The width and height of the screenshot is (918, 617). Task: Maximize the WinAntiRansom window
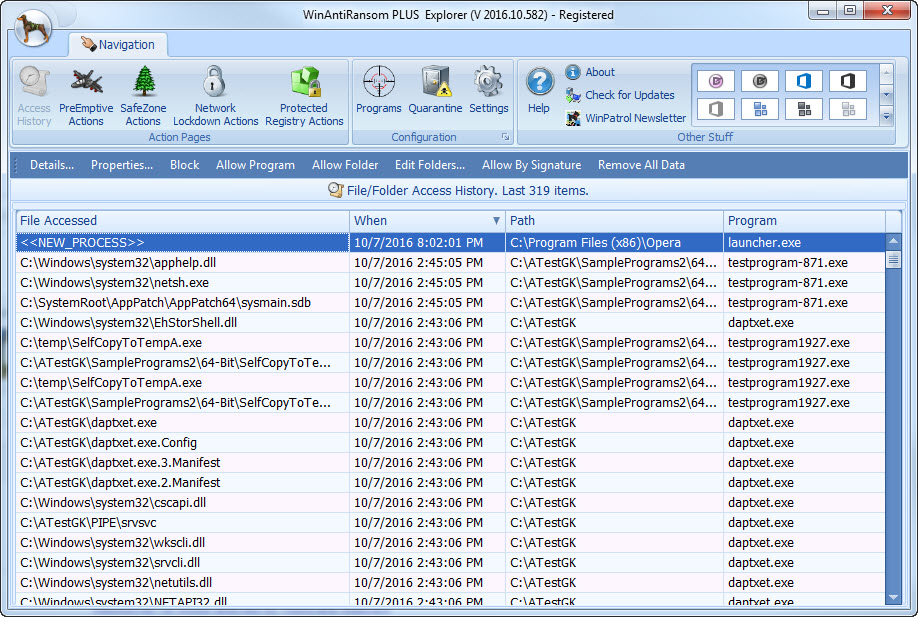point(850,11)
